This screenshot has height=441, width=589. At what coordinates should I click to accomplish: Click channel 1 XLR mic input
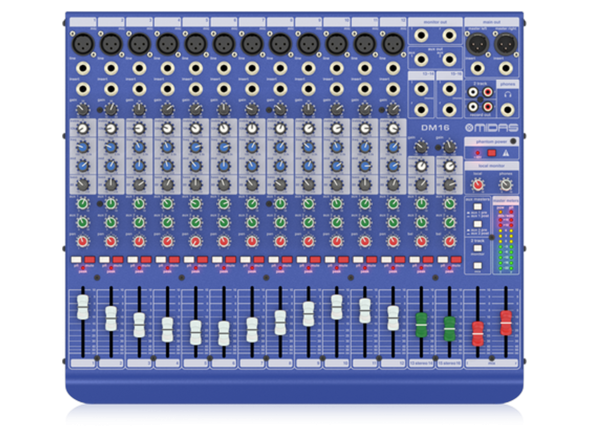83,44
